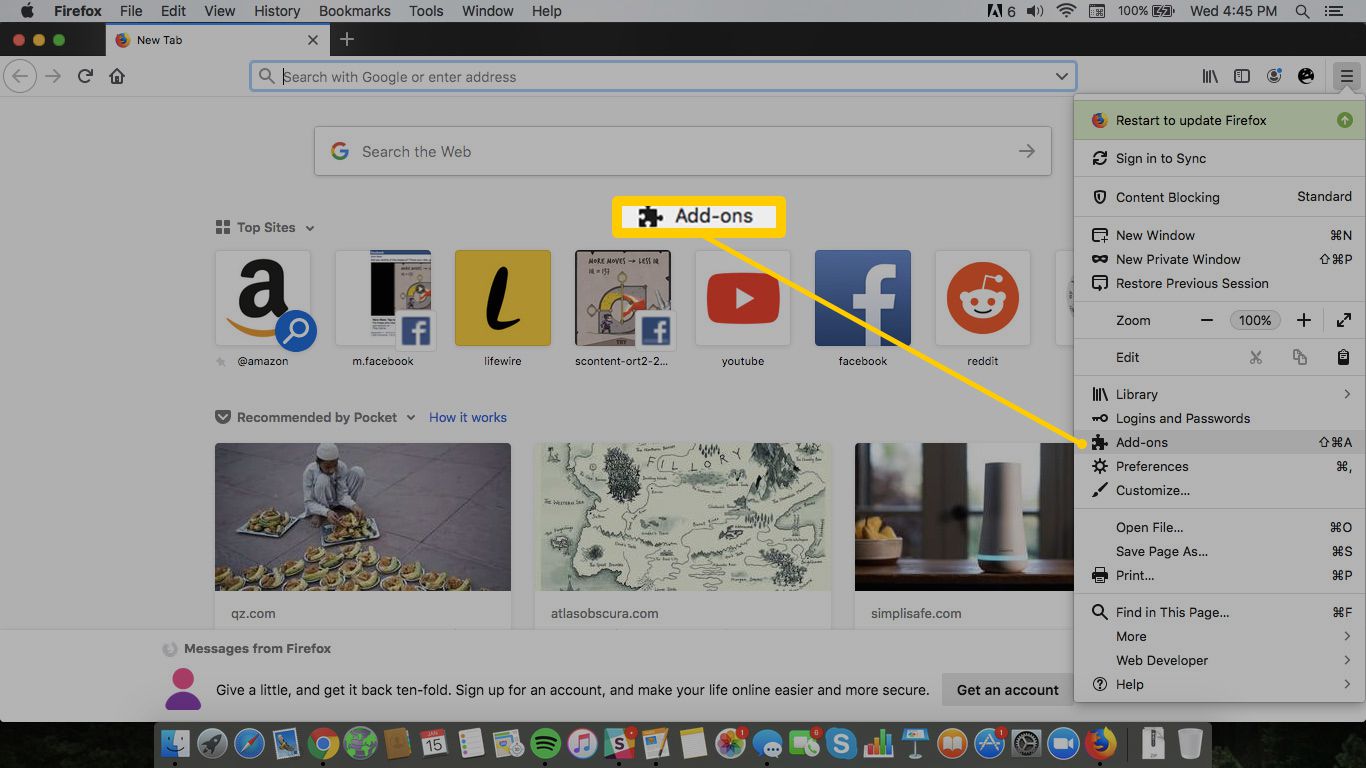
Task: Open a new tab with plus button
Action: (347, 40)
